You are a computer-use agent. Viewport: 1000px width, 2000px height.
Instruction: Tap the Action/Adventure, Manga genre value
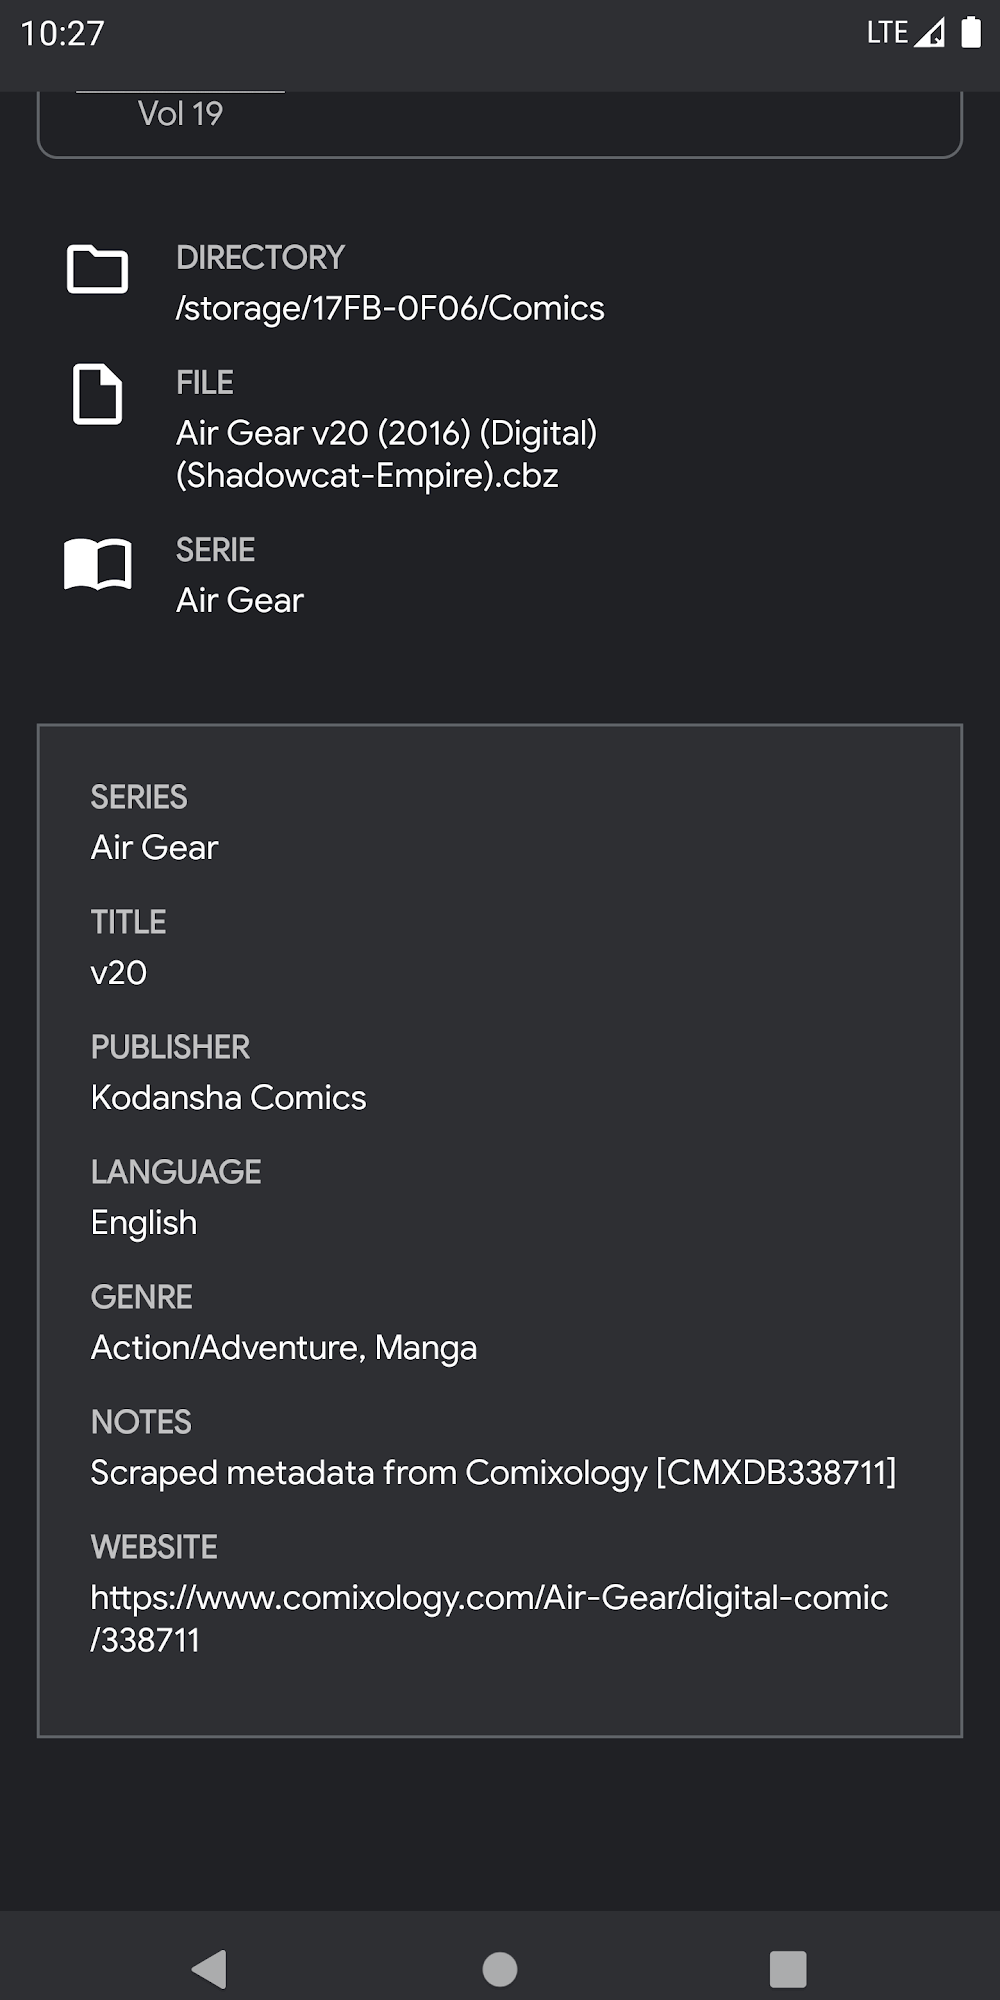click(x=284, y=1347)
